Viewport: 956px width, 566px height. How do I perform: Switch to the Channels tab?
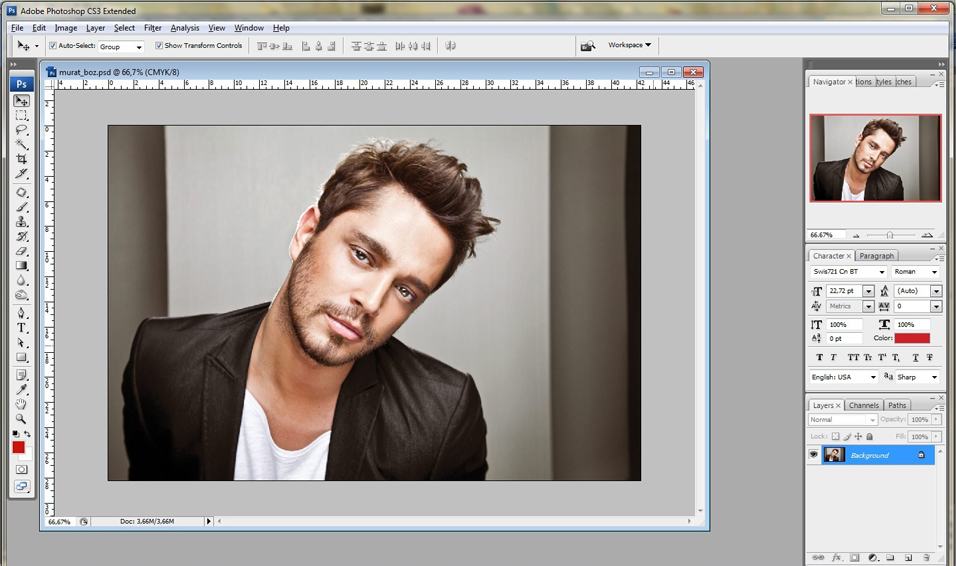click(863, 405)
